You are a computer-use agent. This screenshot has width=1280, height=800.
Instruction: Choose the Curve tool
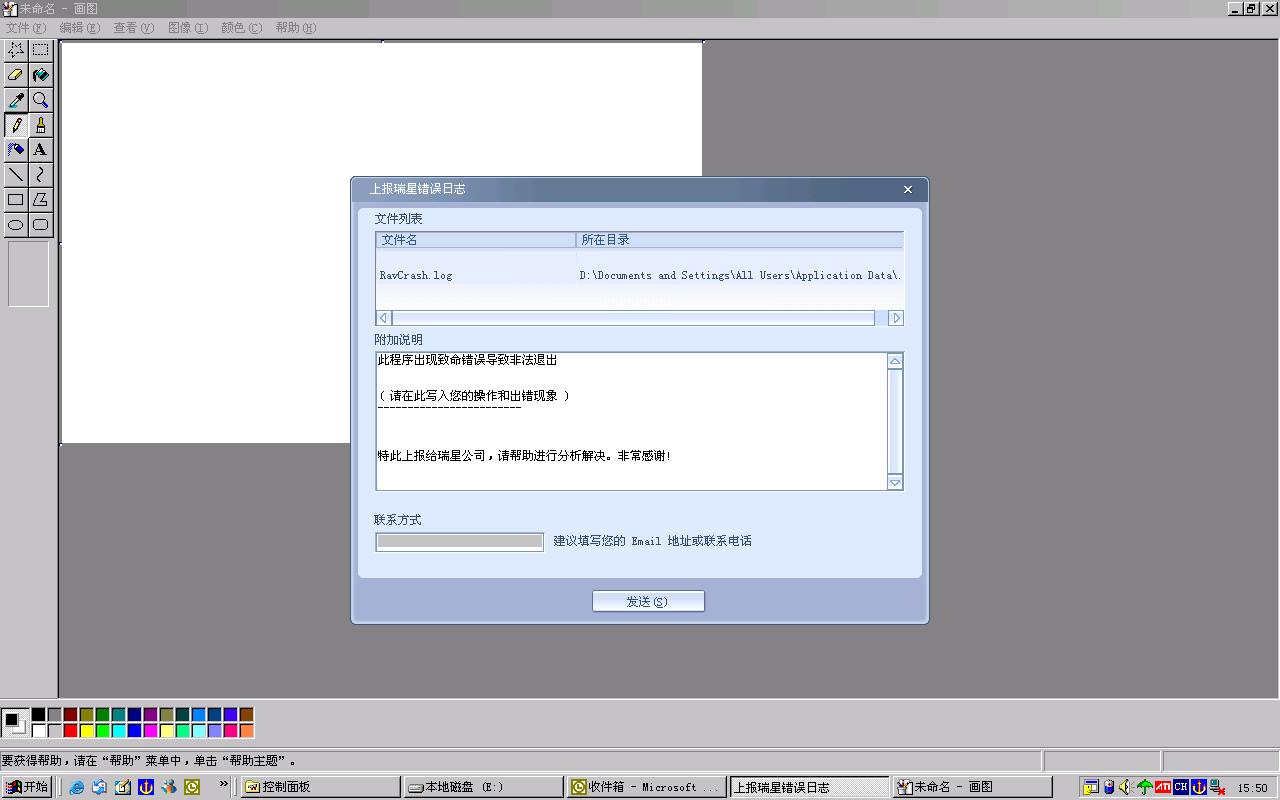(x=40, y=174)
